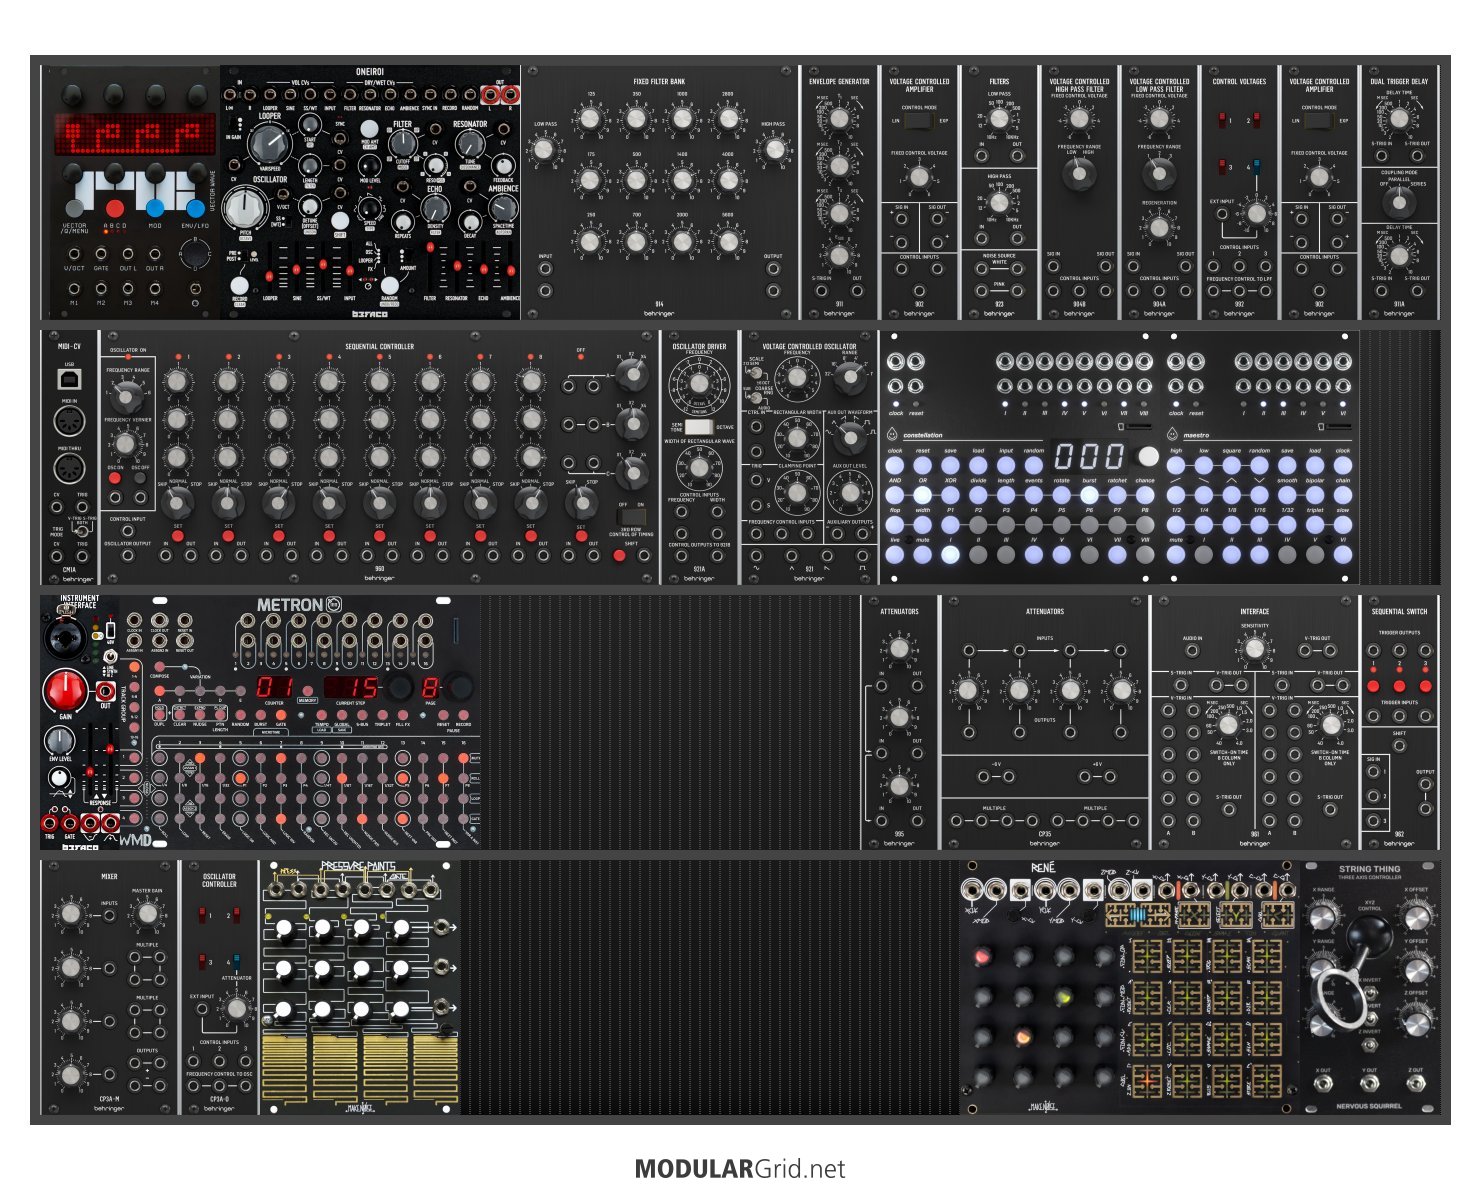
Task: Flip blue switch 4 on the 992 Control Voltages module
Action: click(1255, 166)
